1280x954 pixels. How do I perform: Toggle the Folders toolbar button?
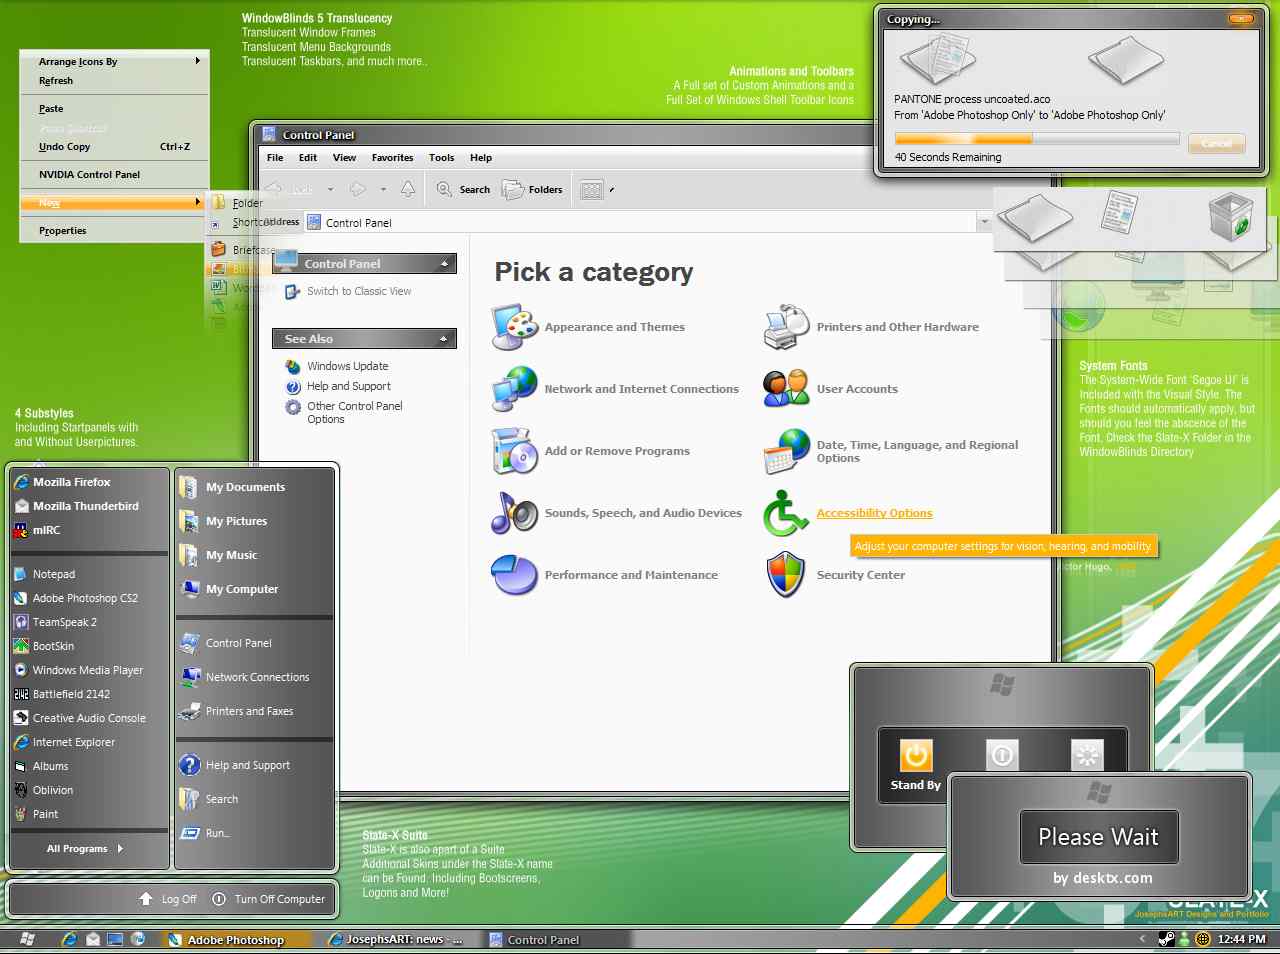(x=533, y=189)
